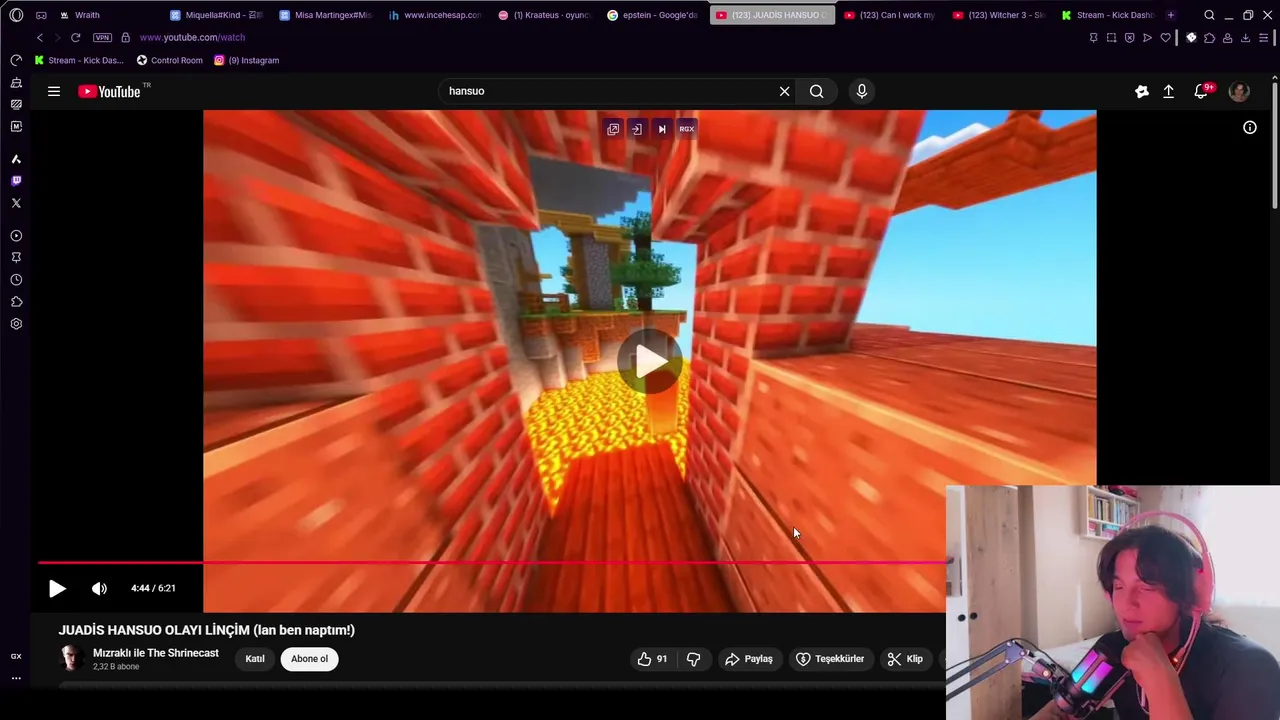The image size is (1280, 720).
Task: Switch to the epstein Google tab
Action: click(653, 15)
